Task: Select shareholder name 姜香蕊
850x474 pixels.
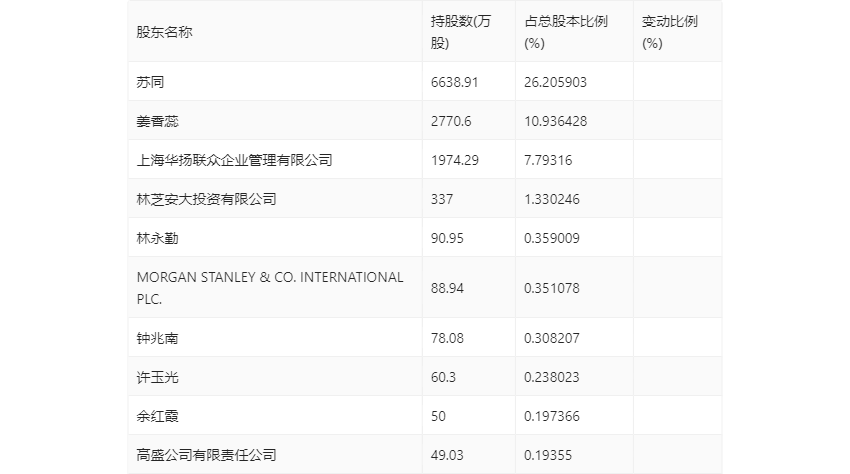Action: tap(157, 121)
